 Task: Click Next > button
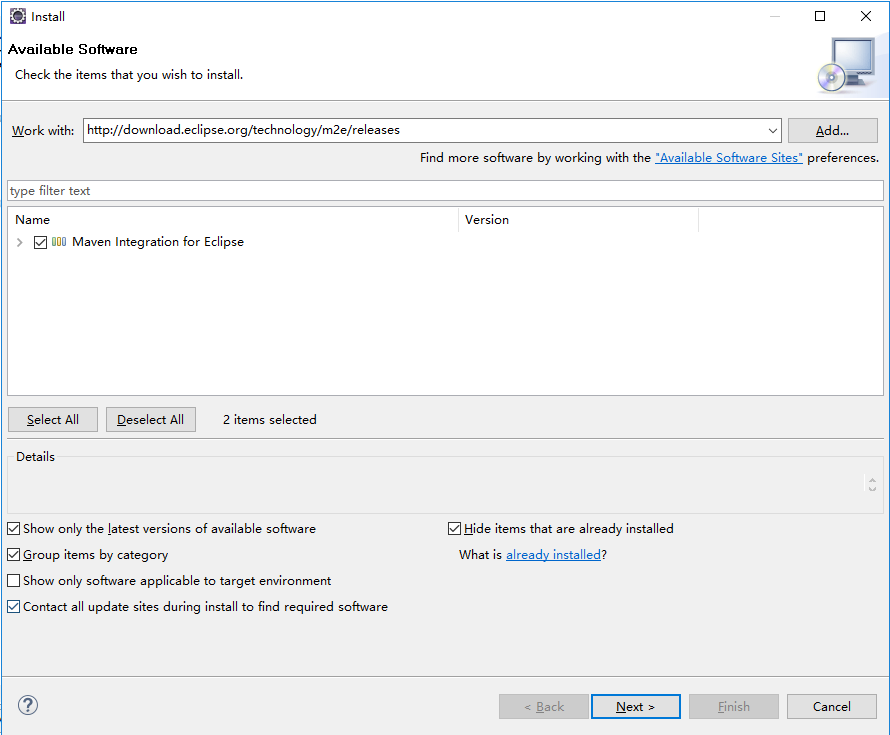point(636,707)
